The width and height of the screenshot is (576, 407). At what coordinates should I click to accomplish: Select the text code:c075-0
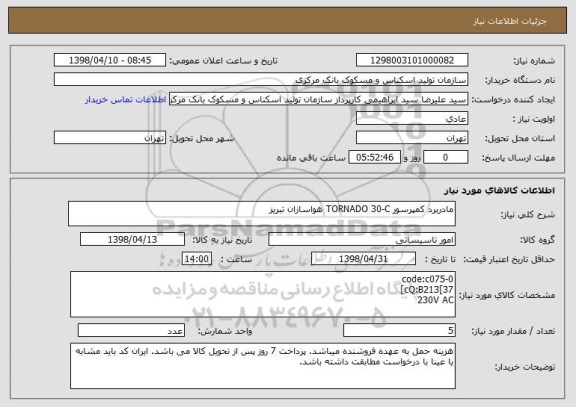pyautogui.click(x=427, y=279)
